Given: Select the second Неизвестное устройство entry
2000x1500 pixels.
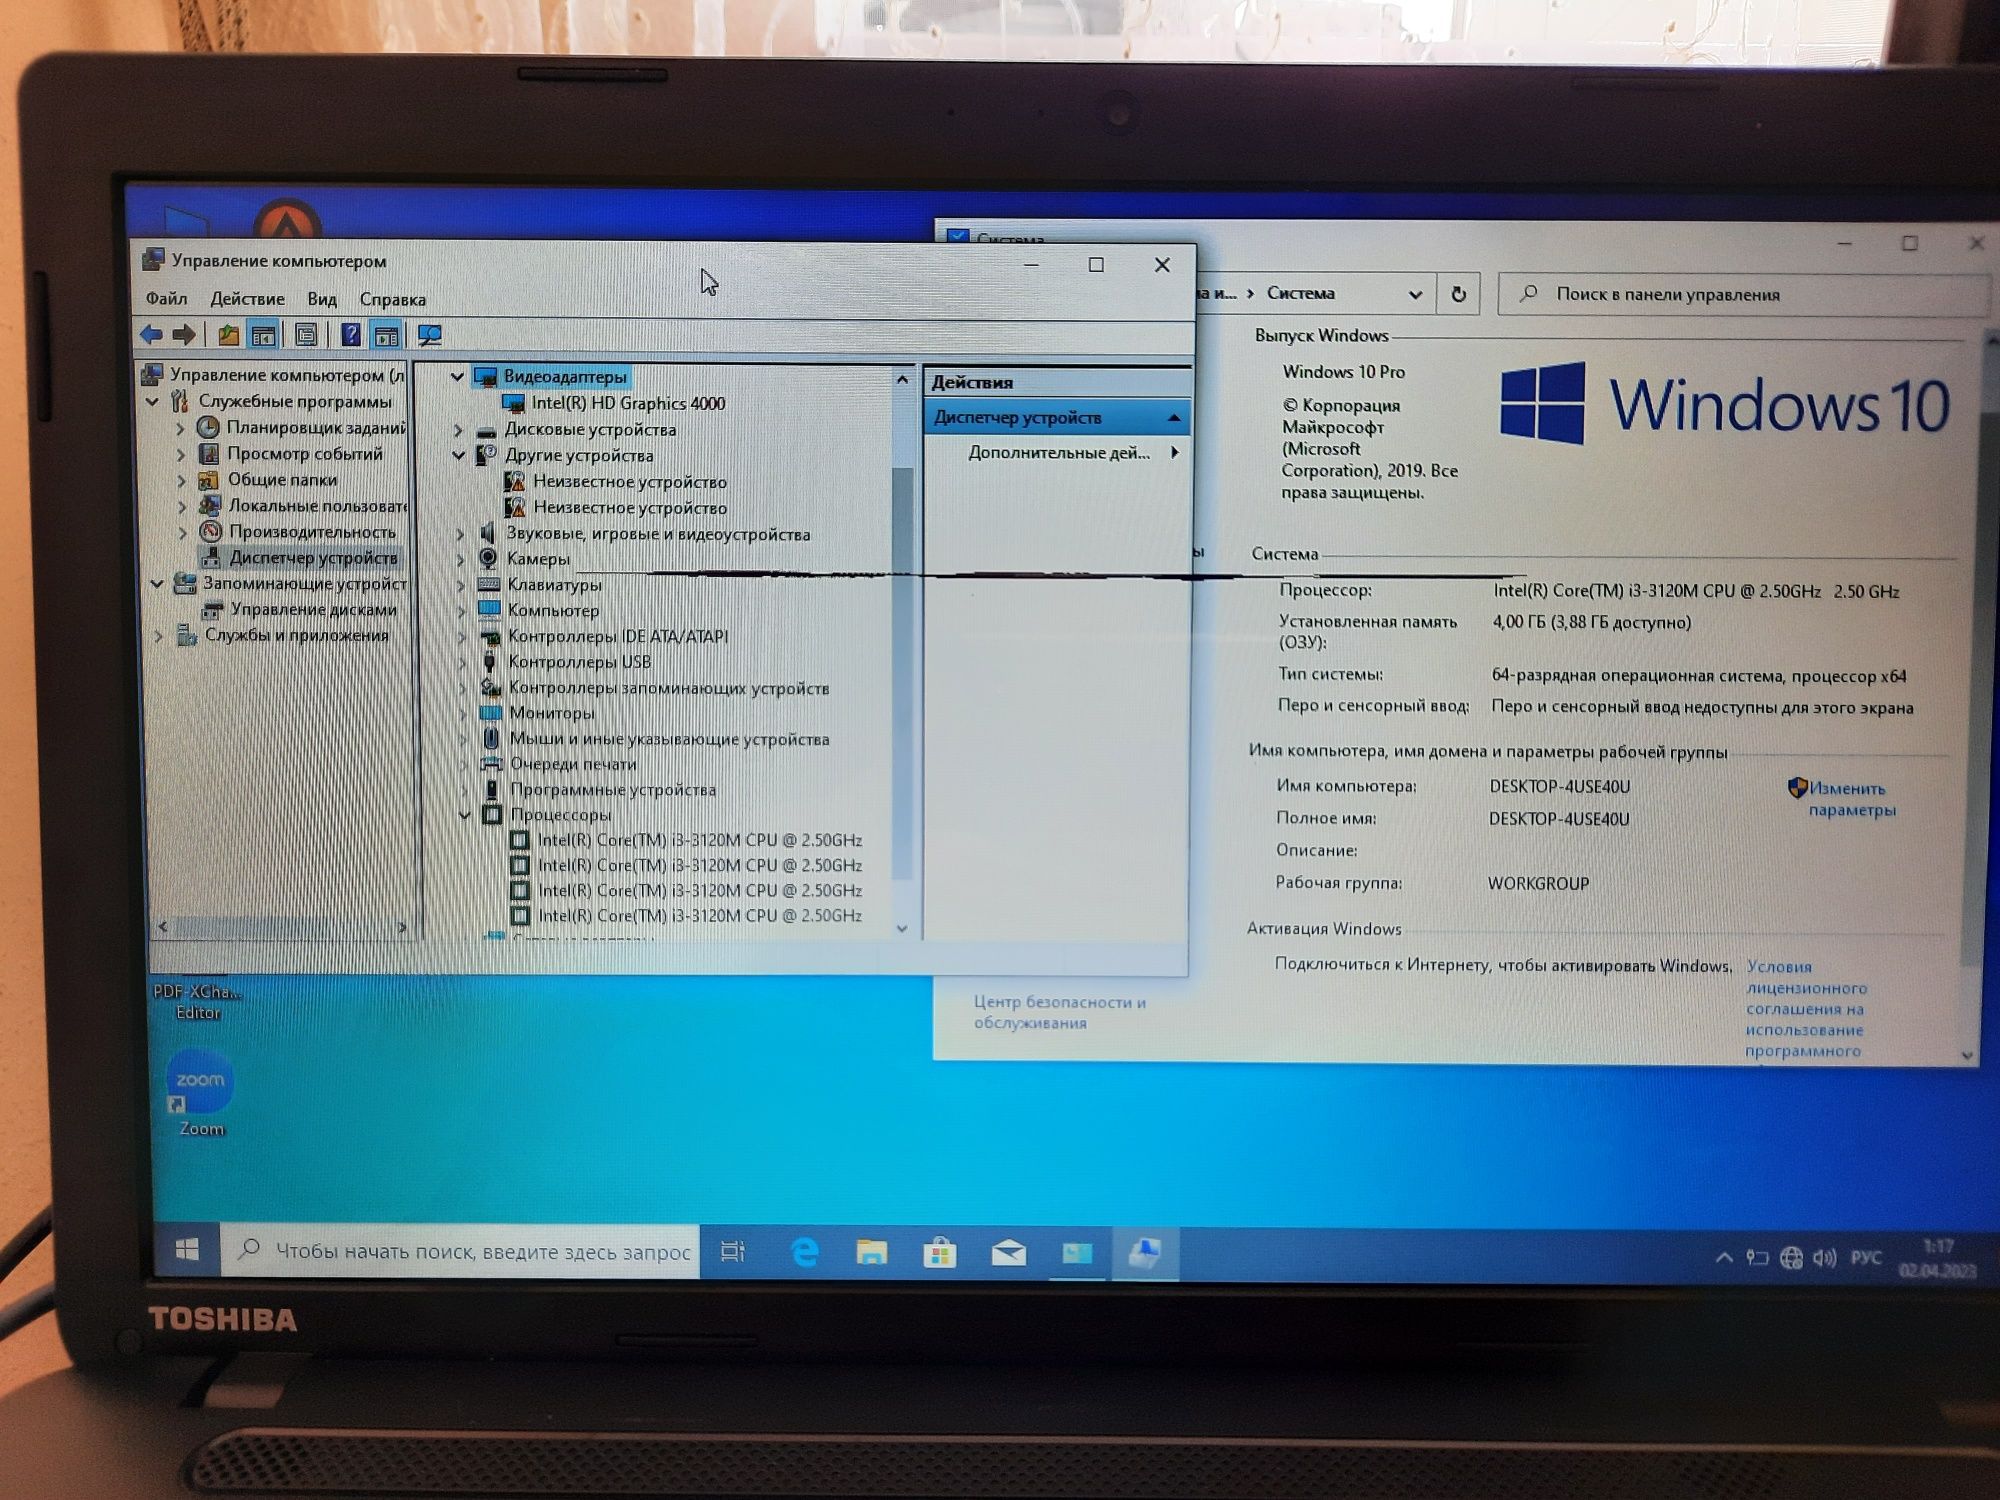Looking at the screenshot, I should 629,507.
